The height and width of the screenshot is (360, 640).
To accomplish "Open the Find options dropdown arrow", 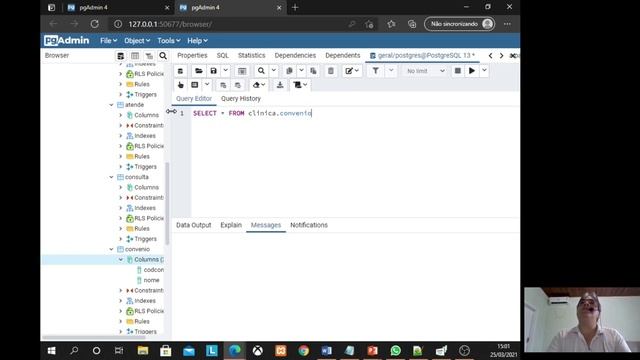I will pyautogui.click(x=274, y=71).
